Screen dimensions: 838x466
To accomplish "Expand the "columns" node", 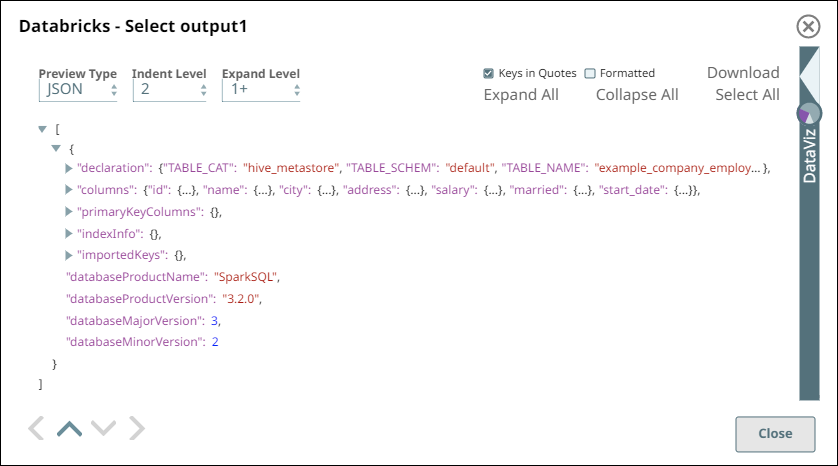I will [69, 190].
